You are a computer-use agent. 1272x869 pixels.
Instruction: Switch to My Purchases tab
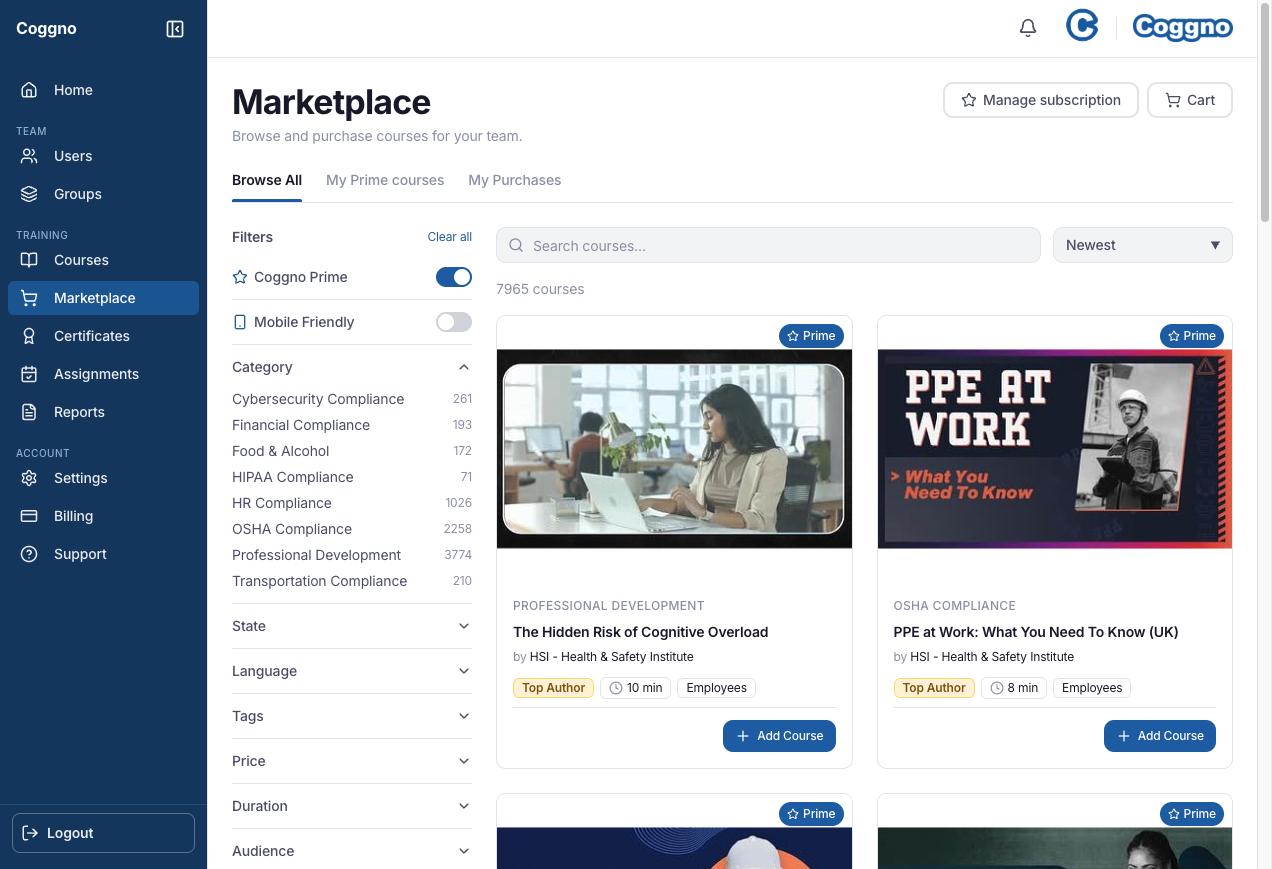pos(515,180)
